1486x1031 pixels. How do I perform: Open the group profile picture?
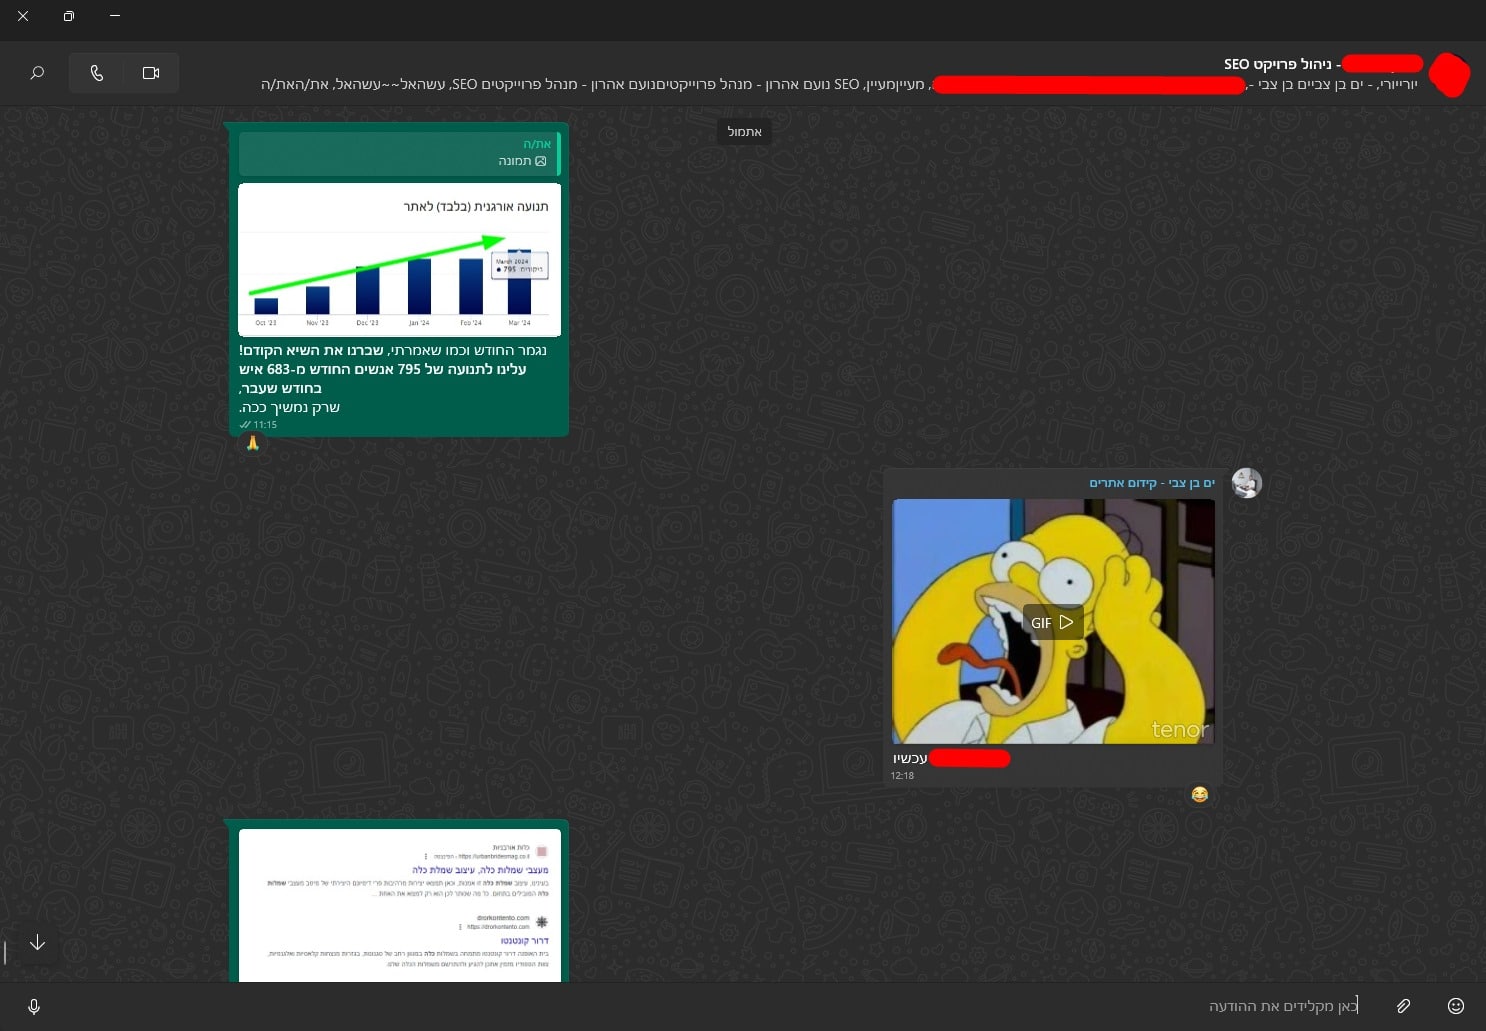pos(1449,74)
